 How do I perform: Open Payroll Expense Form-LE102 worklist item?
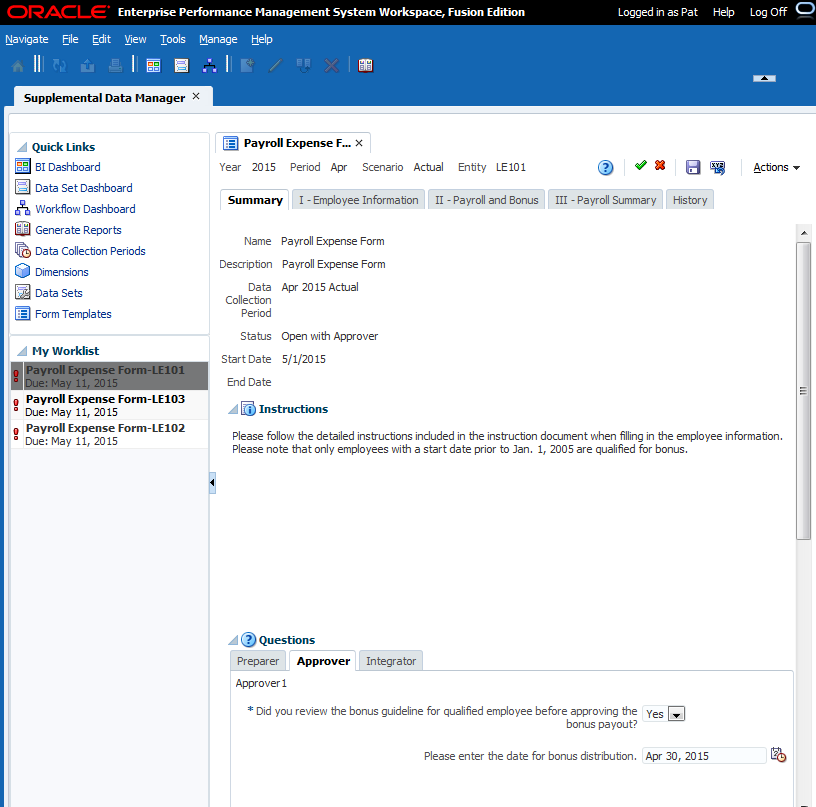click(109, 434)
